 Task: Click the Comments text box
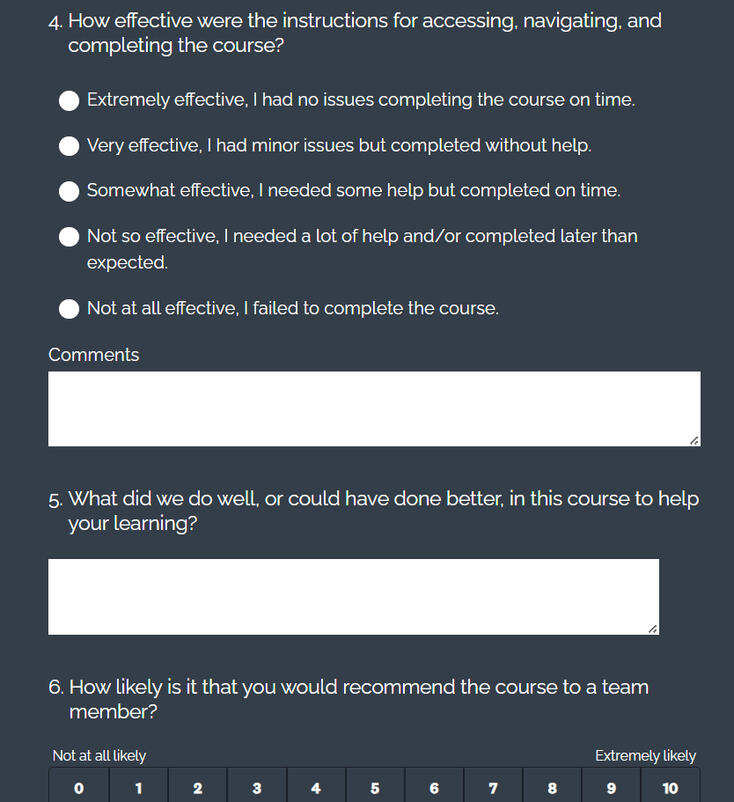click(x=373, y=408)
